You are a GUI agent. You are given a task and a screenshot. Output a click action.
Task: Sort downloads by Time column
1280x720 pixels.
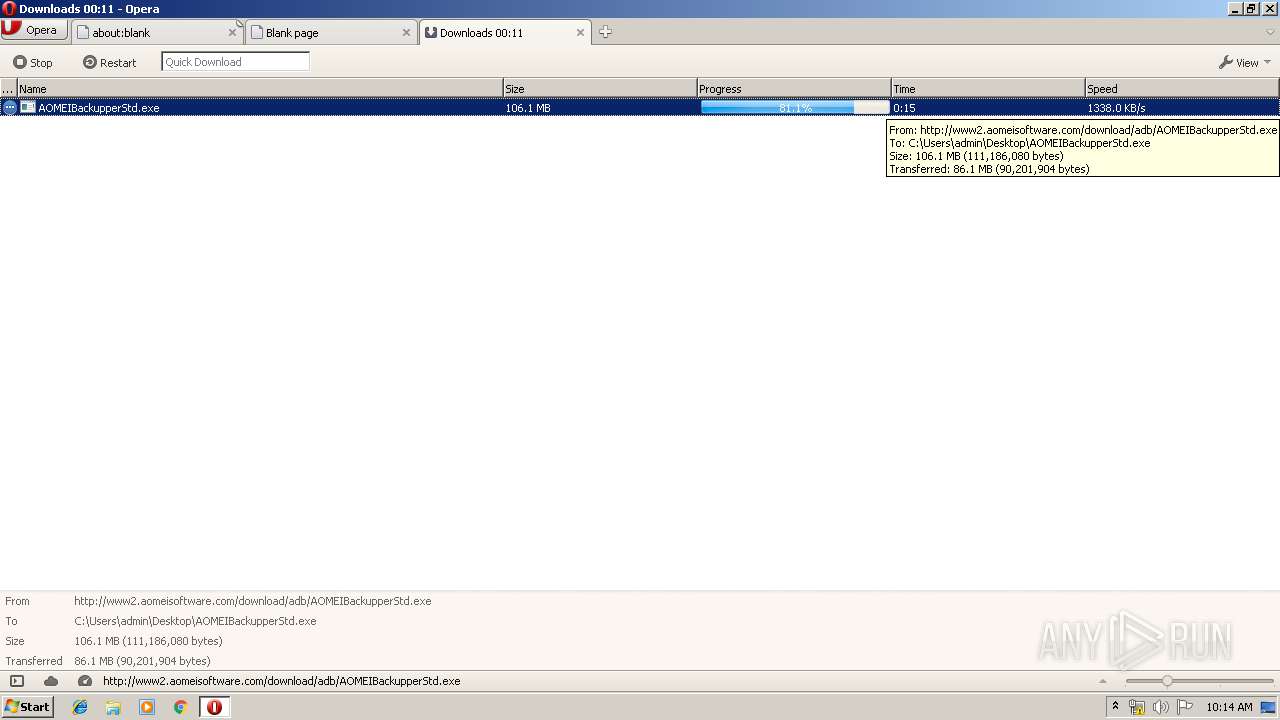(988, 89)
